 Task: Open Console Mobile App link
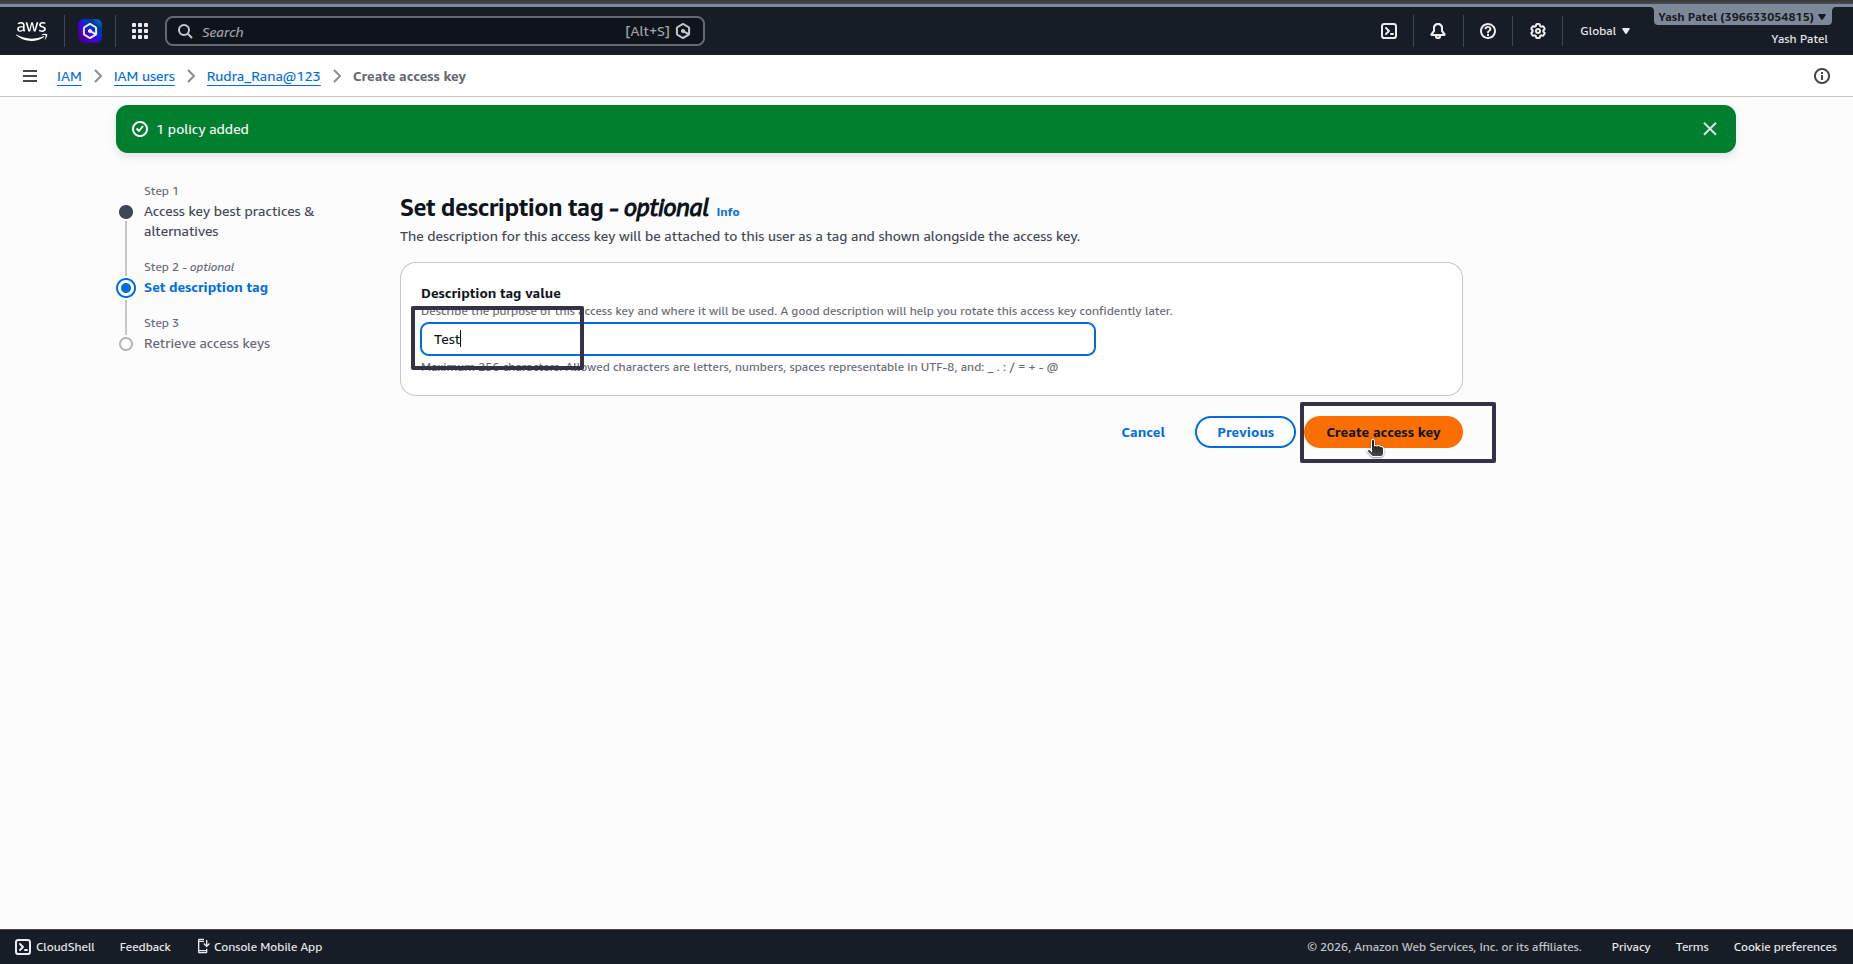point(259,947)
